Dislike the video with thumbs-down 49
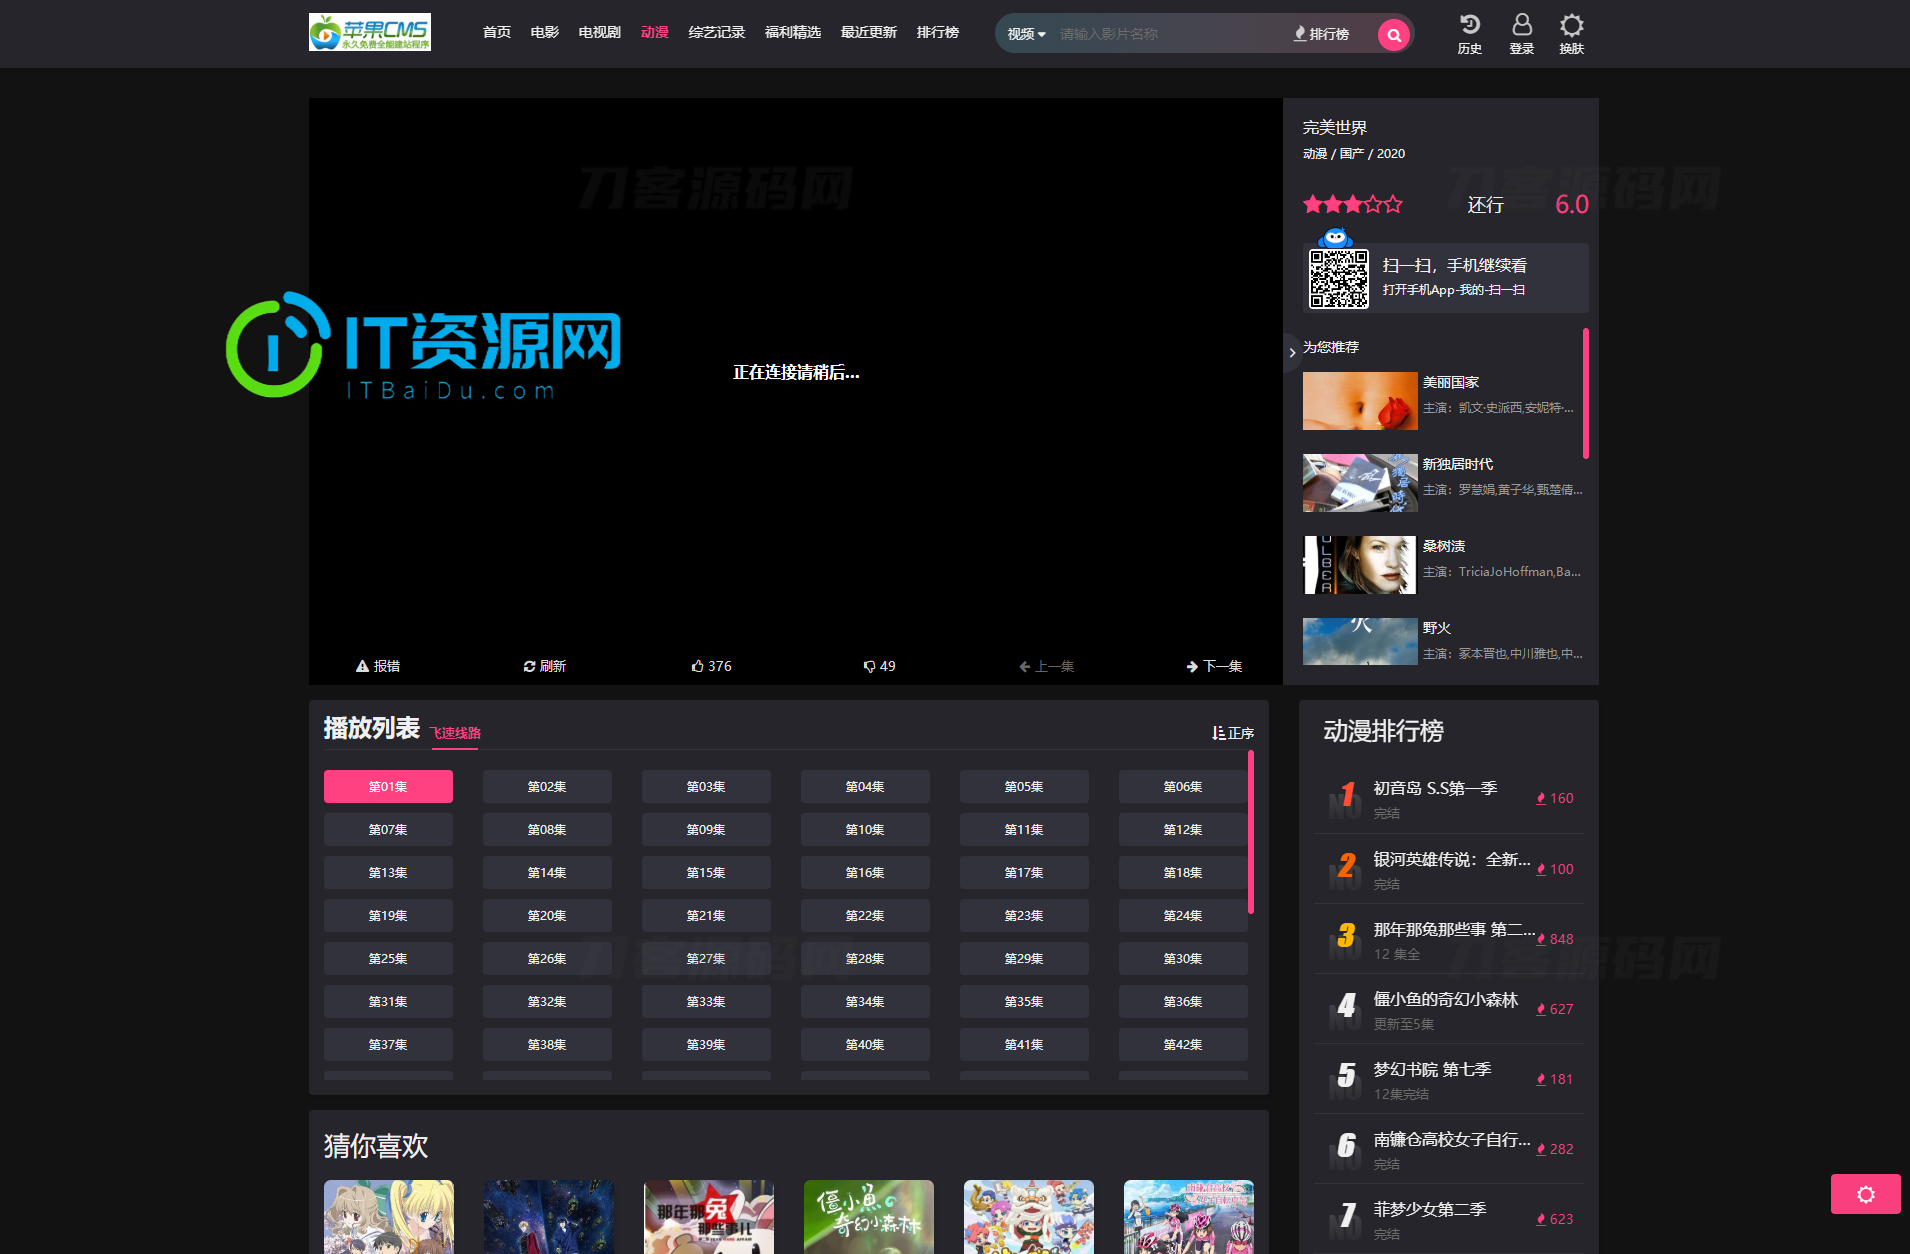 (879, 666)
